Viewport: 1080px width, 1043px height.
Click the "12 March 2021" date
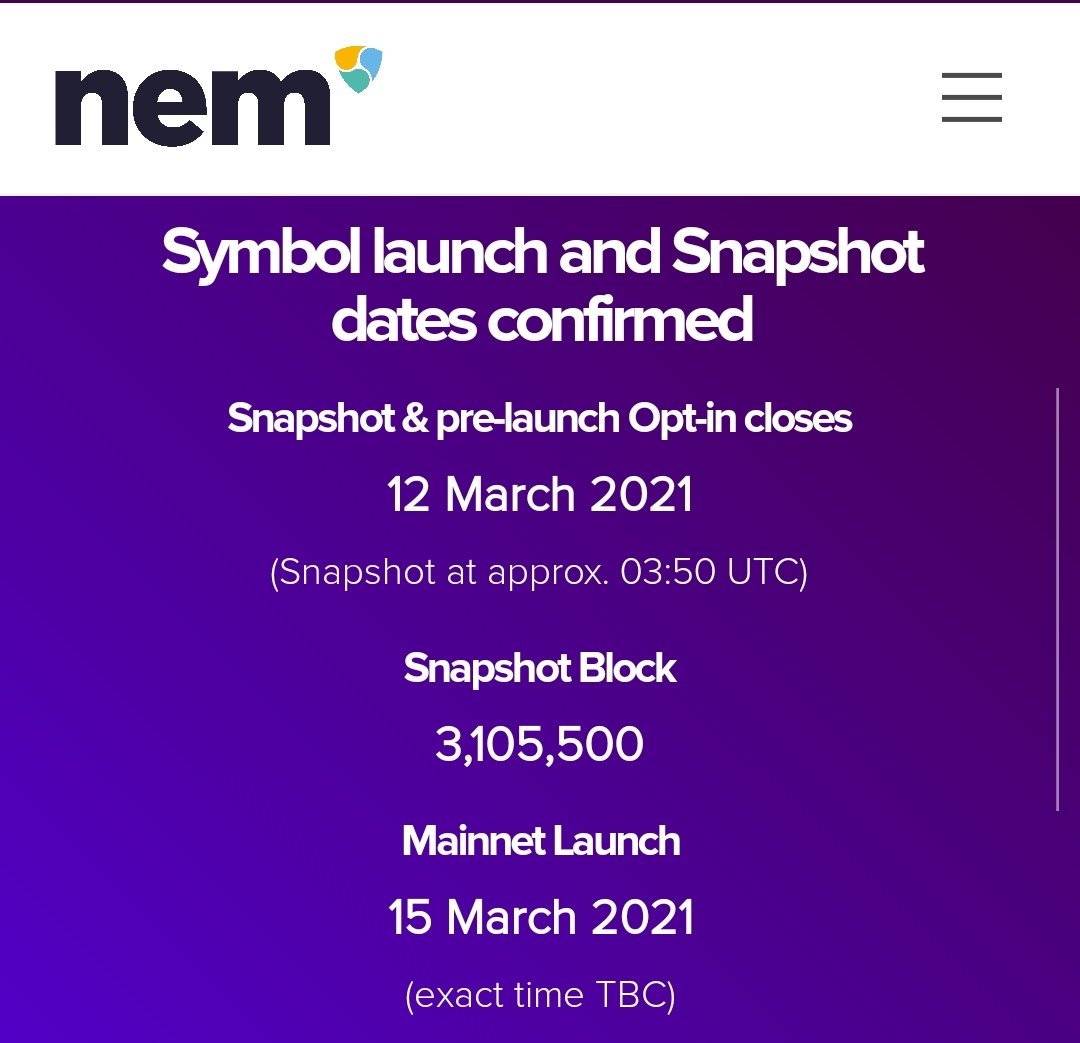tap(540, 494)
